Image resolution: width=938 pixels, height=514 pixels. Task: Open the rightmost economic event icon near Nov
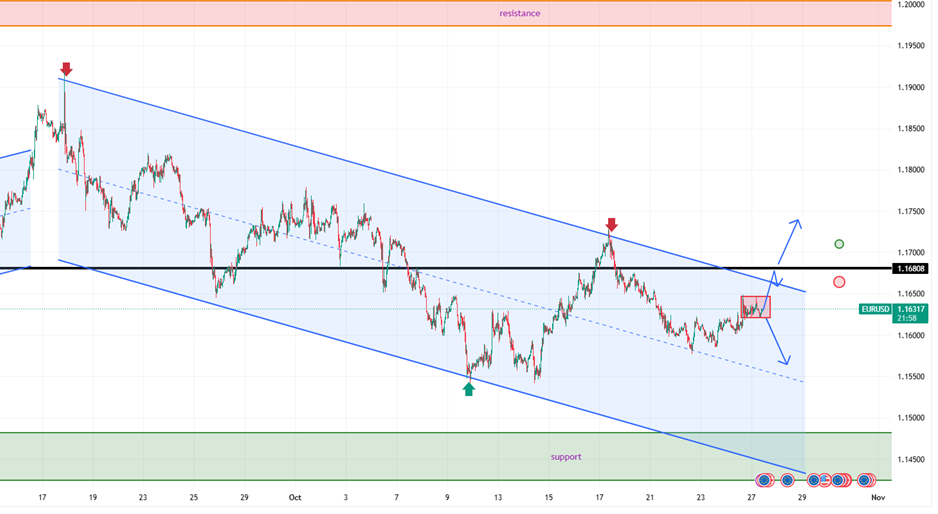coord(863,481)
